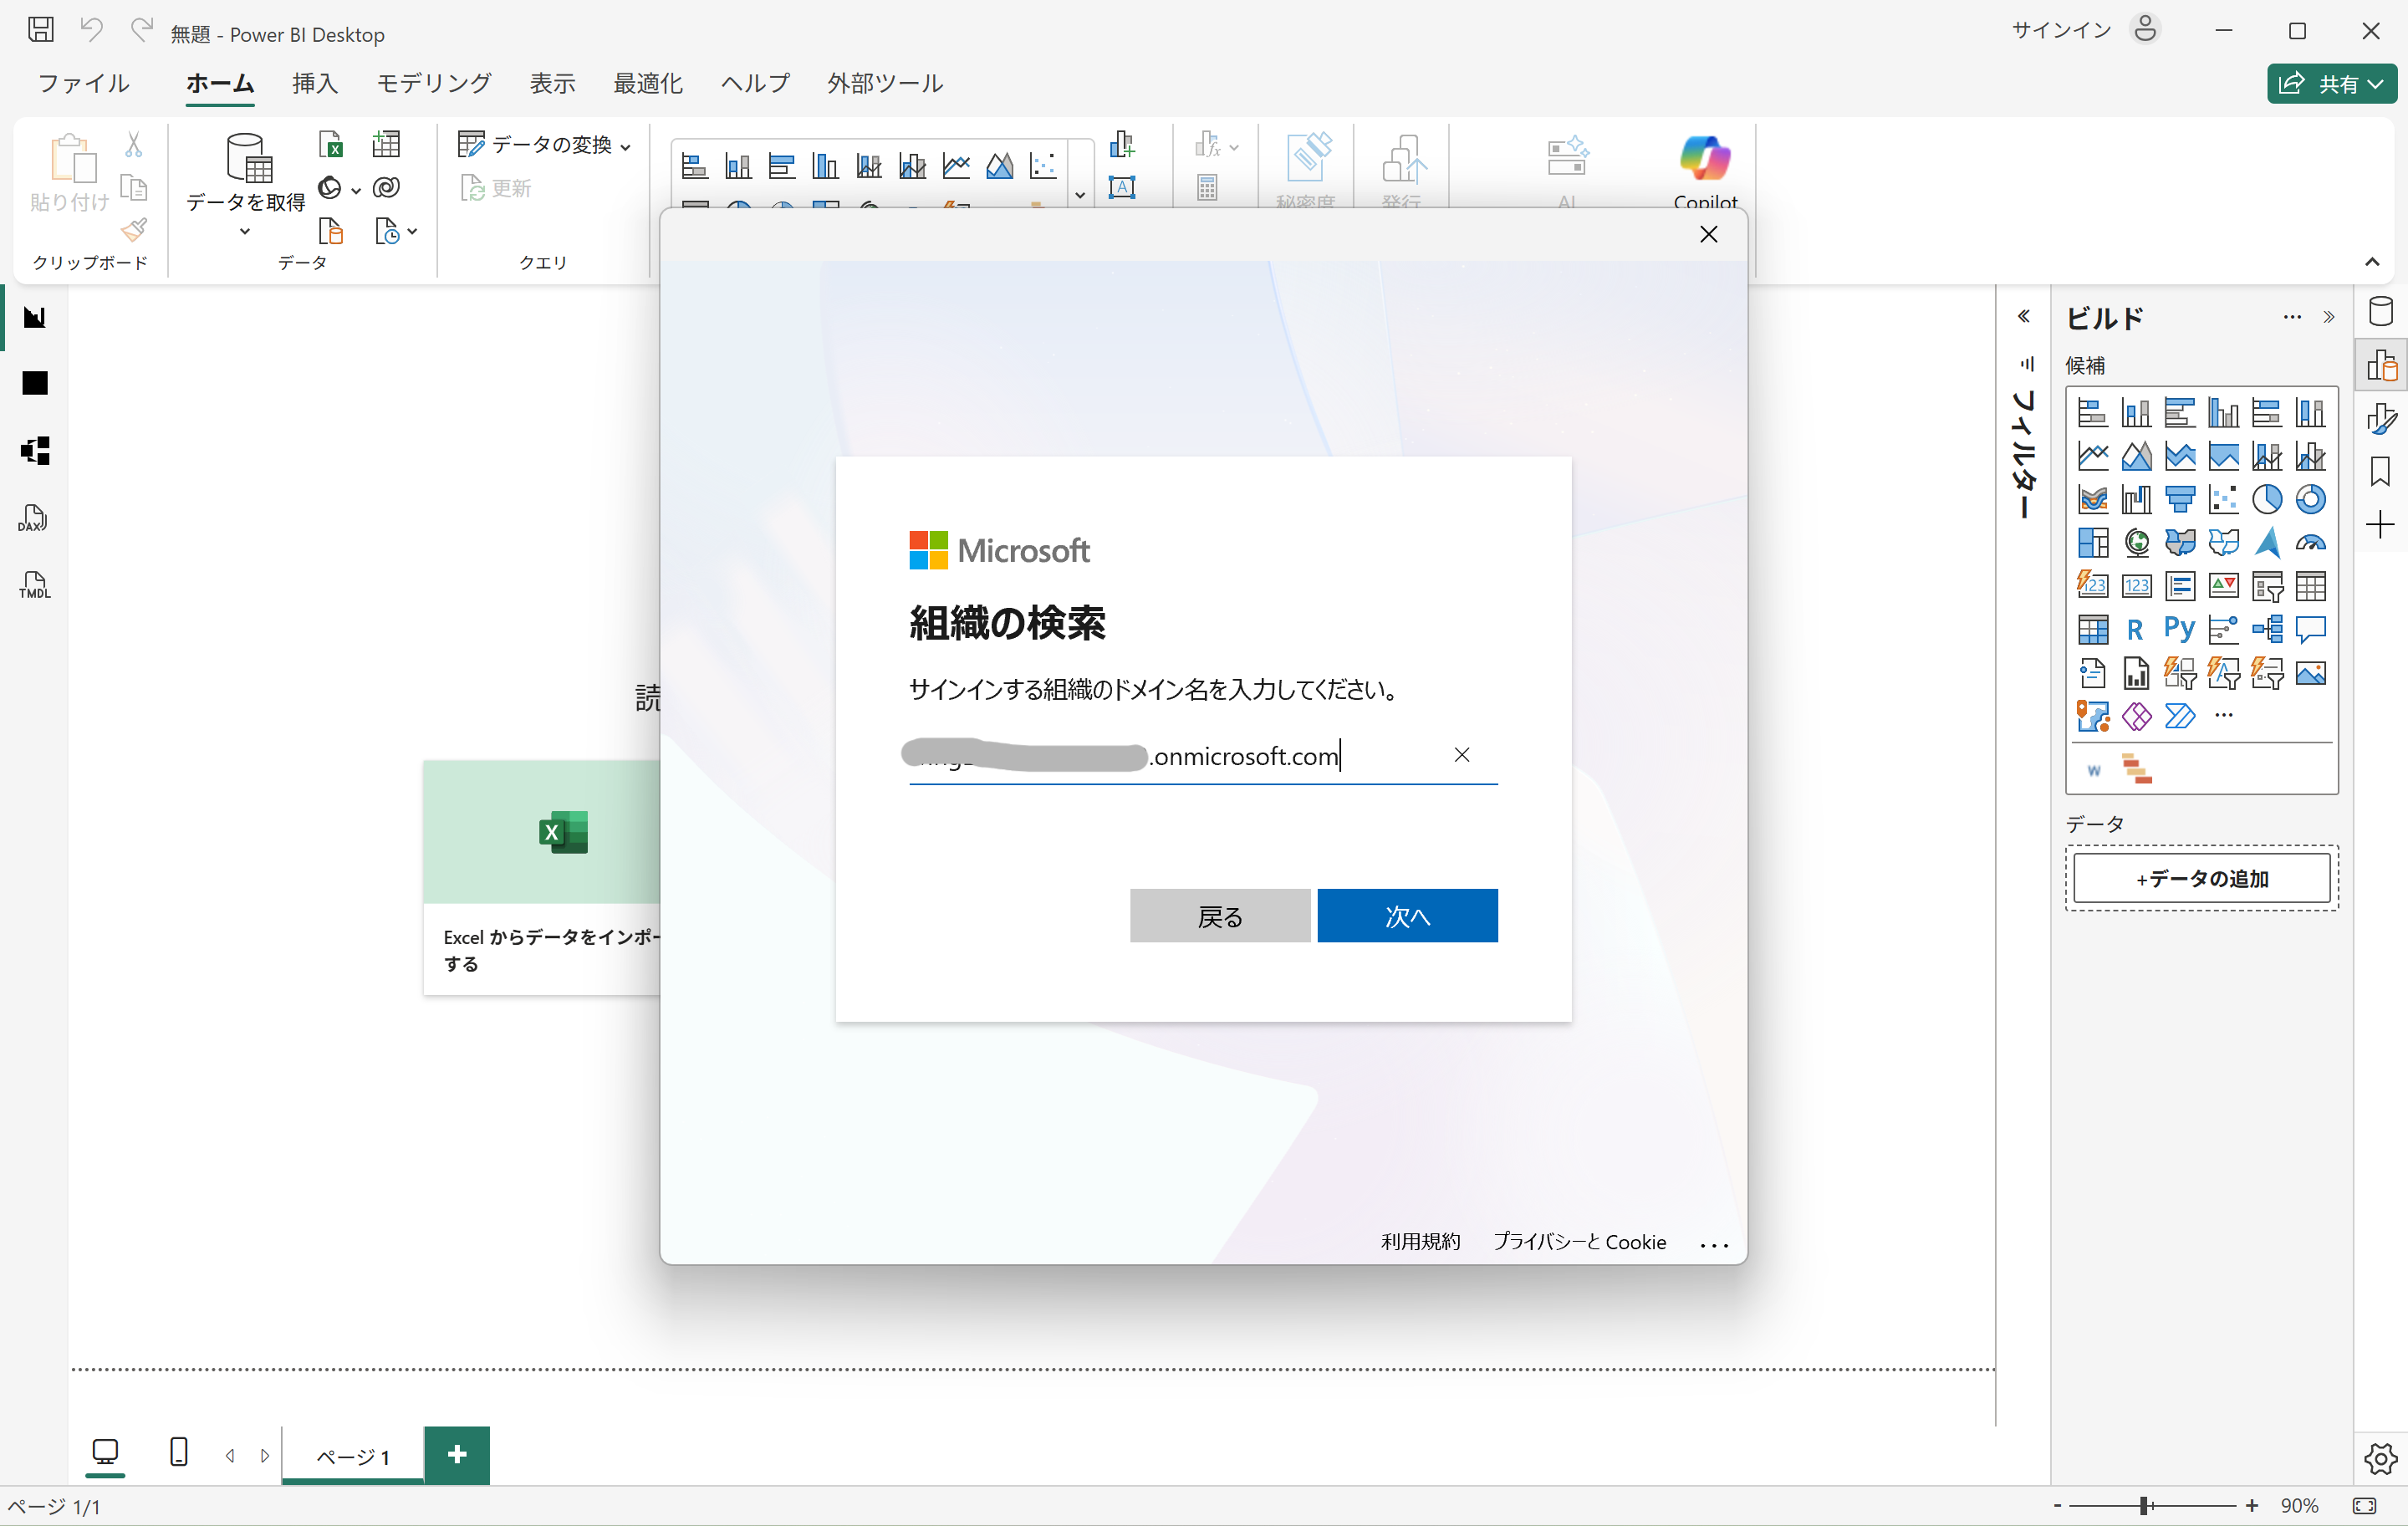
Task: Open the モデリング ribbon tab
Action: [433, 83]
